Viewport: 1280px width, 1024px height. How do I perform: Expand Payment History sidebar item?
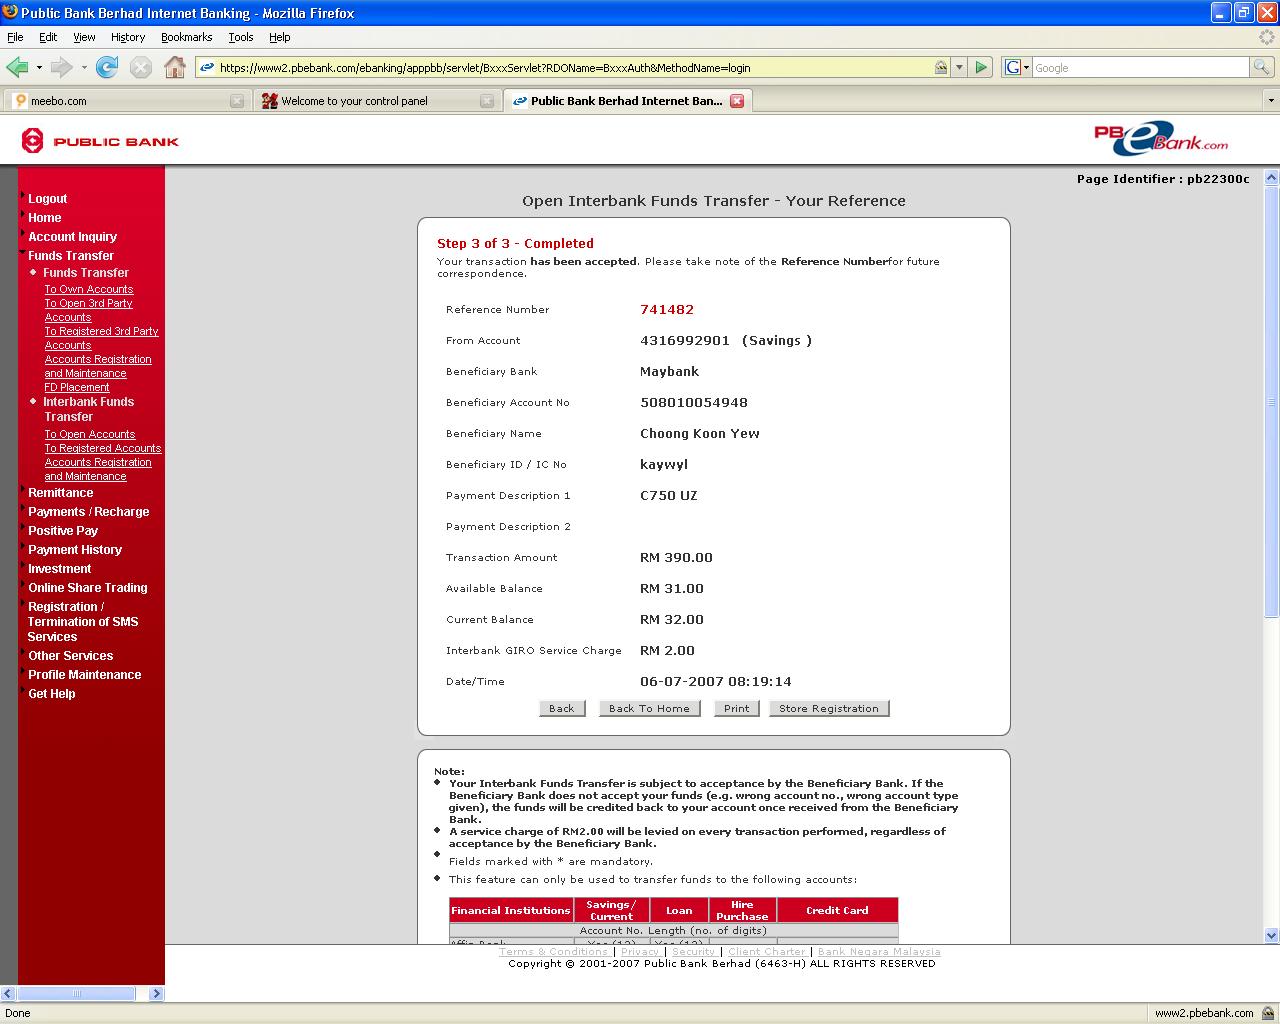click(74, 550)
